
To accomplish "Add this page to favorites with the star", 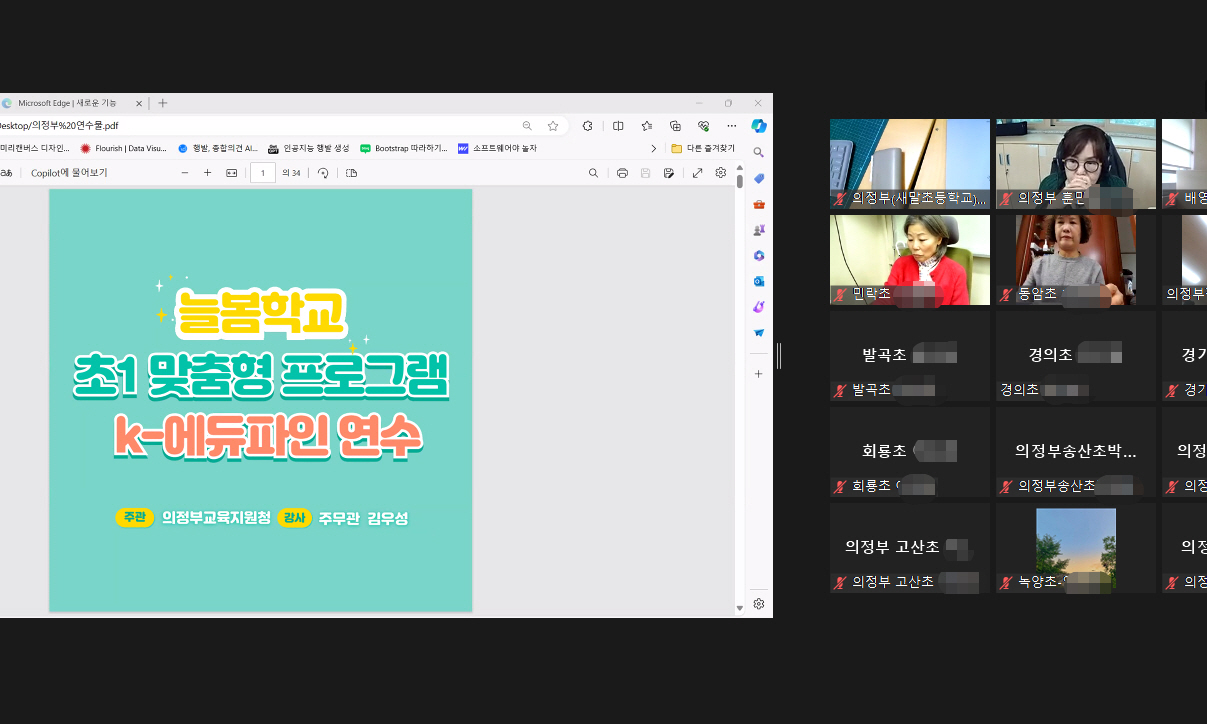I will pos(553,126).
